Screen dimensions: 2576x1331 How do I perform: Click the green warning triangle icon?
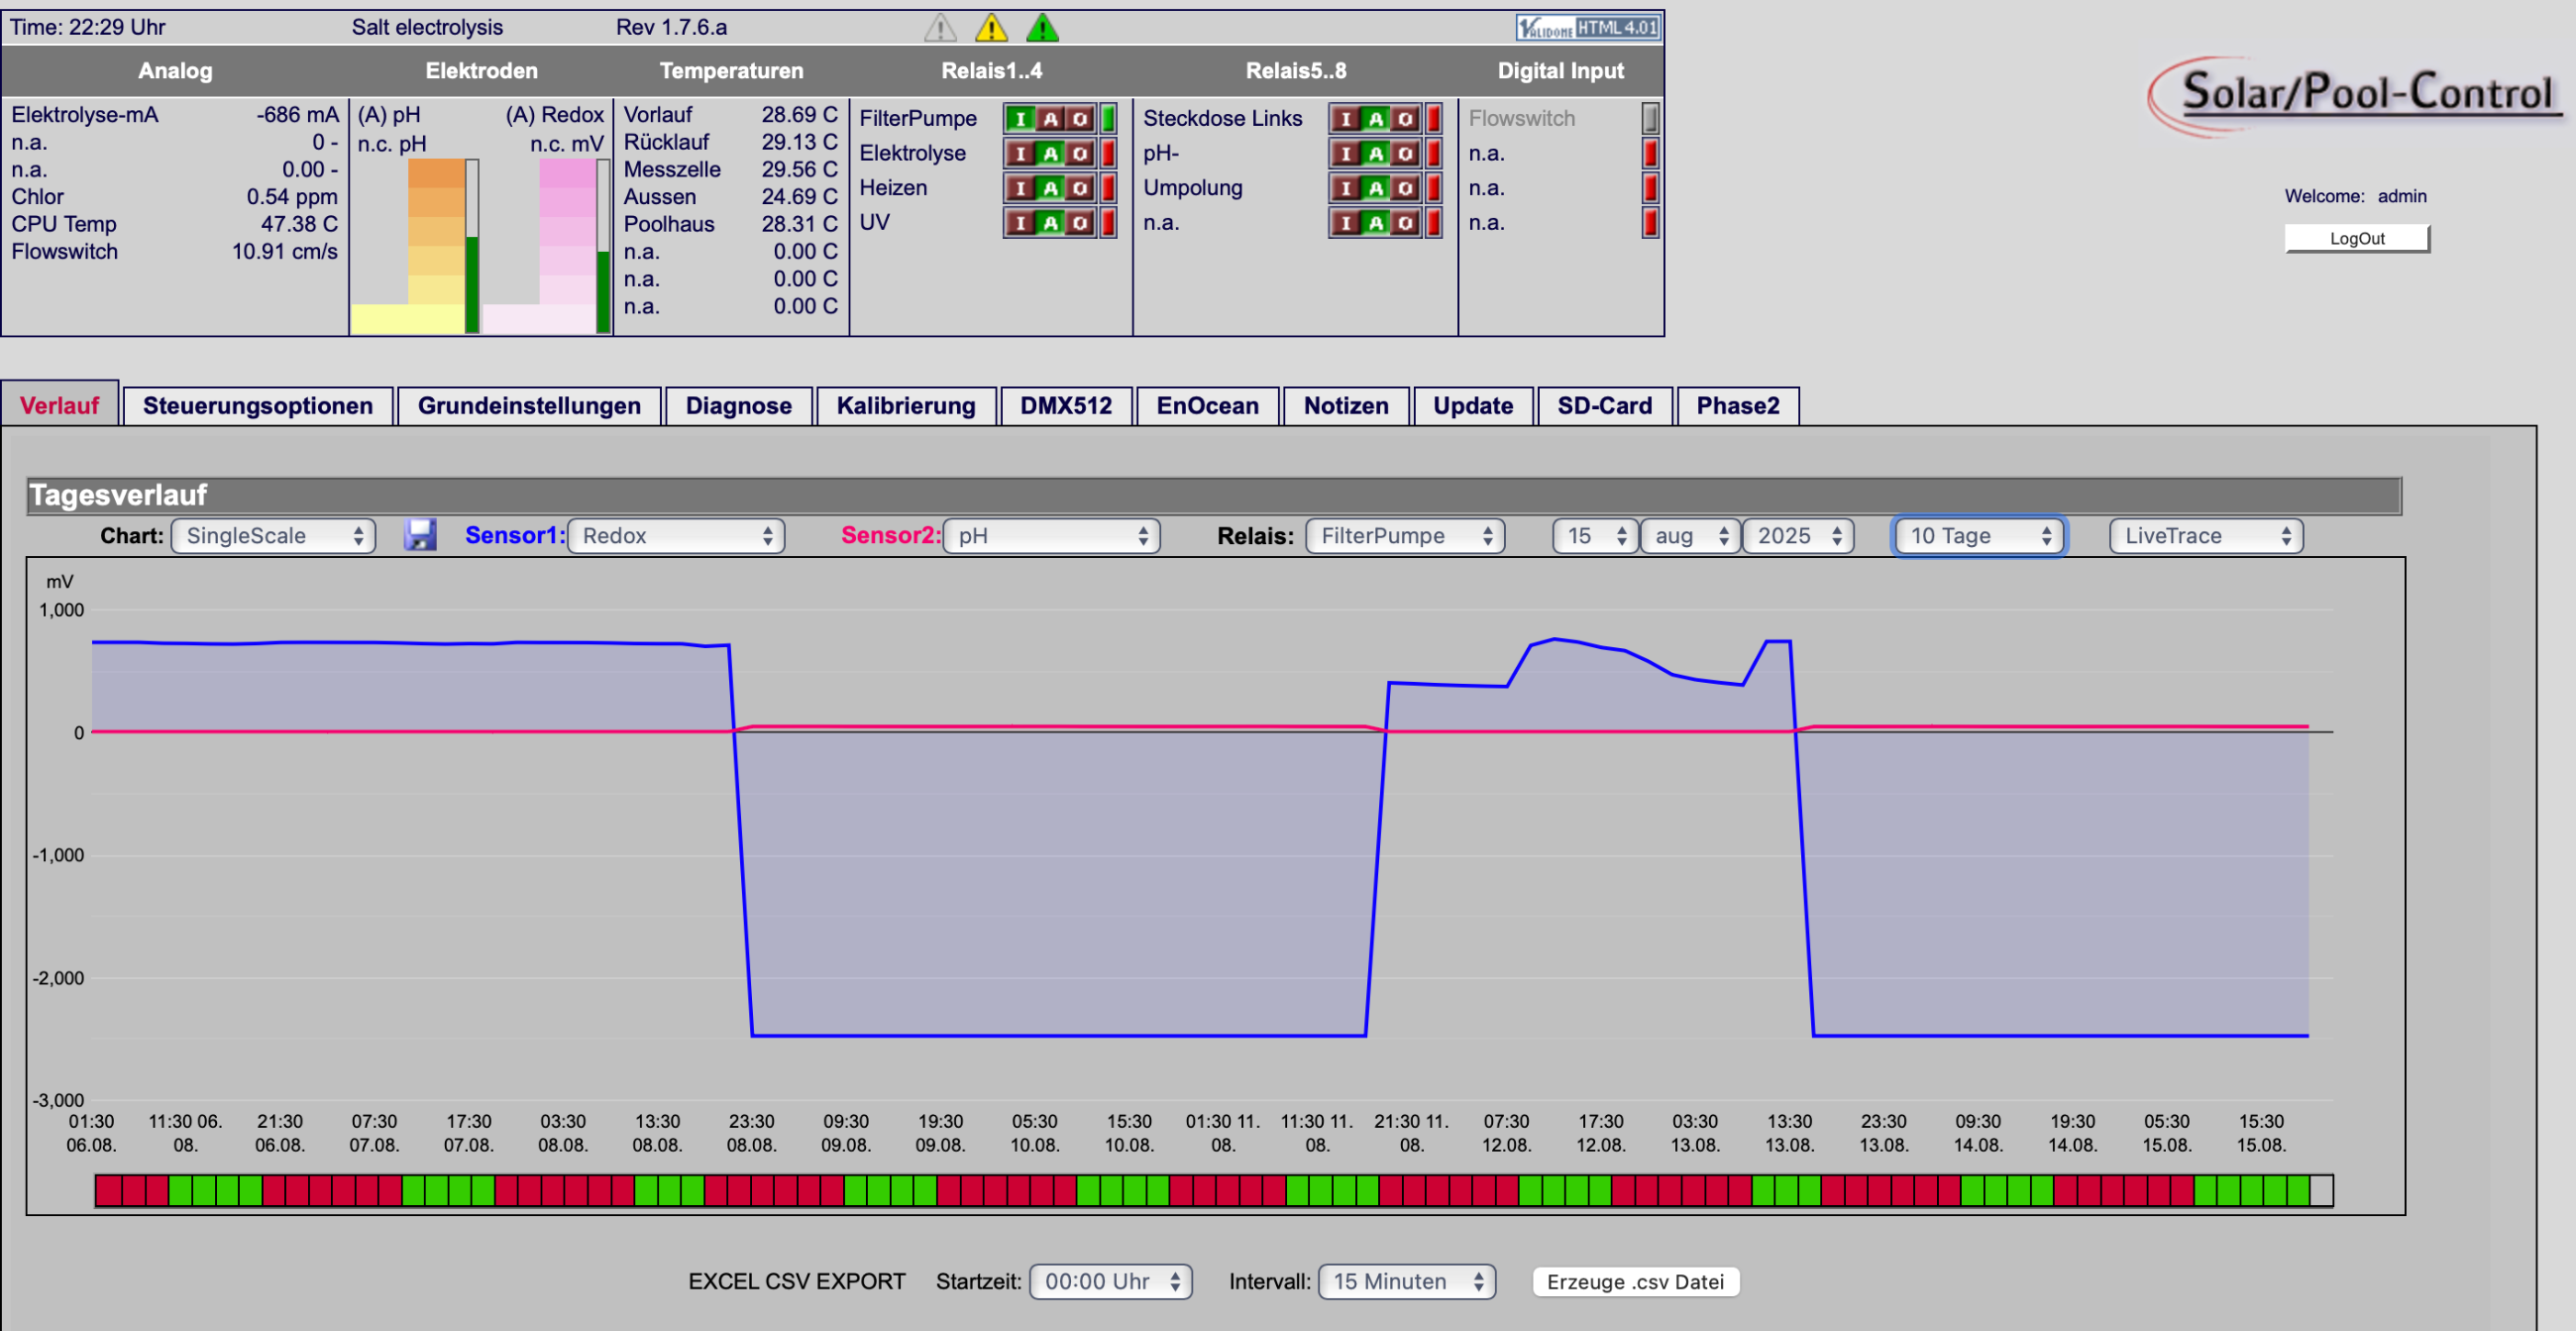1041,28
